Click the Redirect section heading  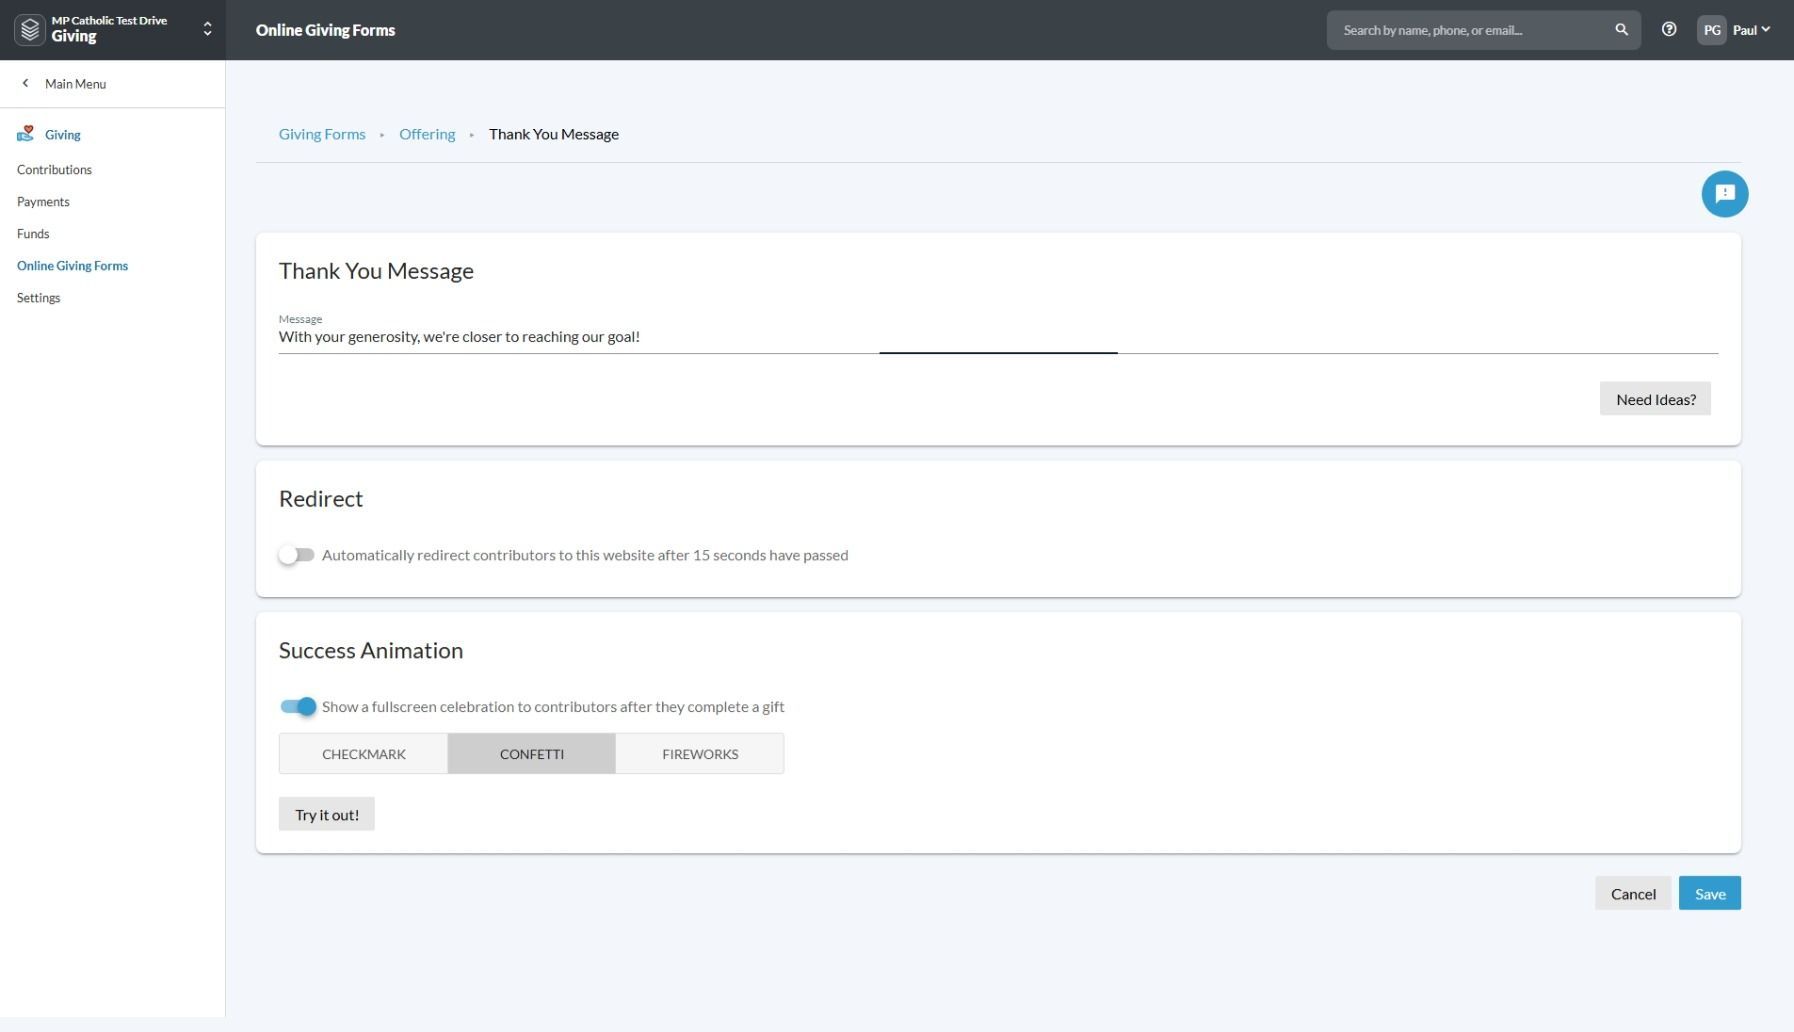321,499
